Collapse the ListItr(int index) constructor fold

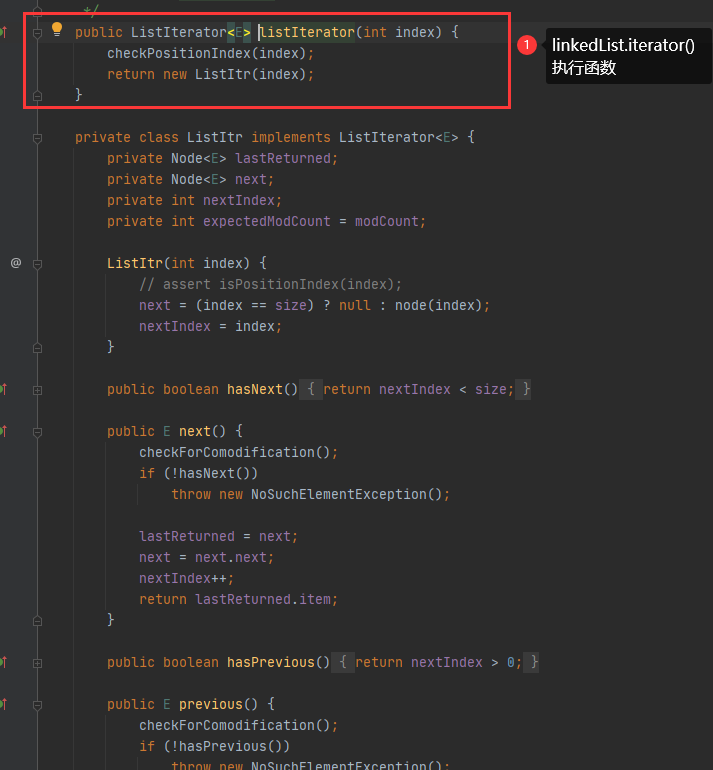tap(37, 264)
